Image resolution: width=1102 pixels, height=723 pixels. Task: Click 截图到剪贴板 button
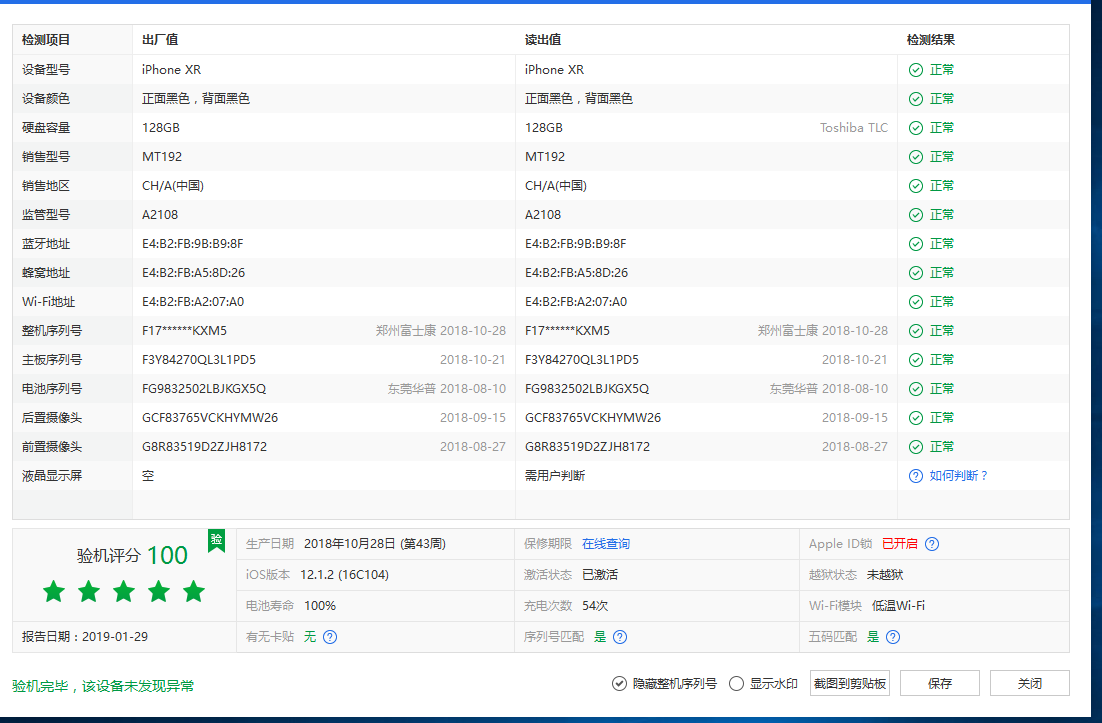(x=849, y=683)
